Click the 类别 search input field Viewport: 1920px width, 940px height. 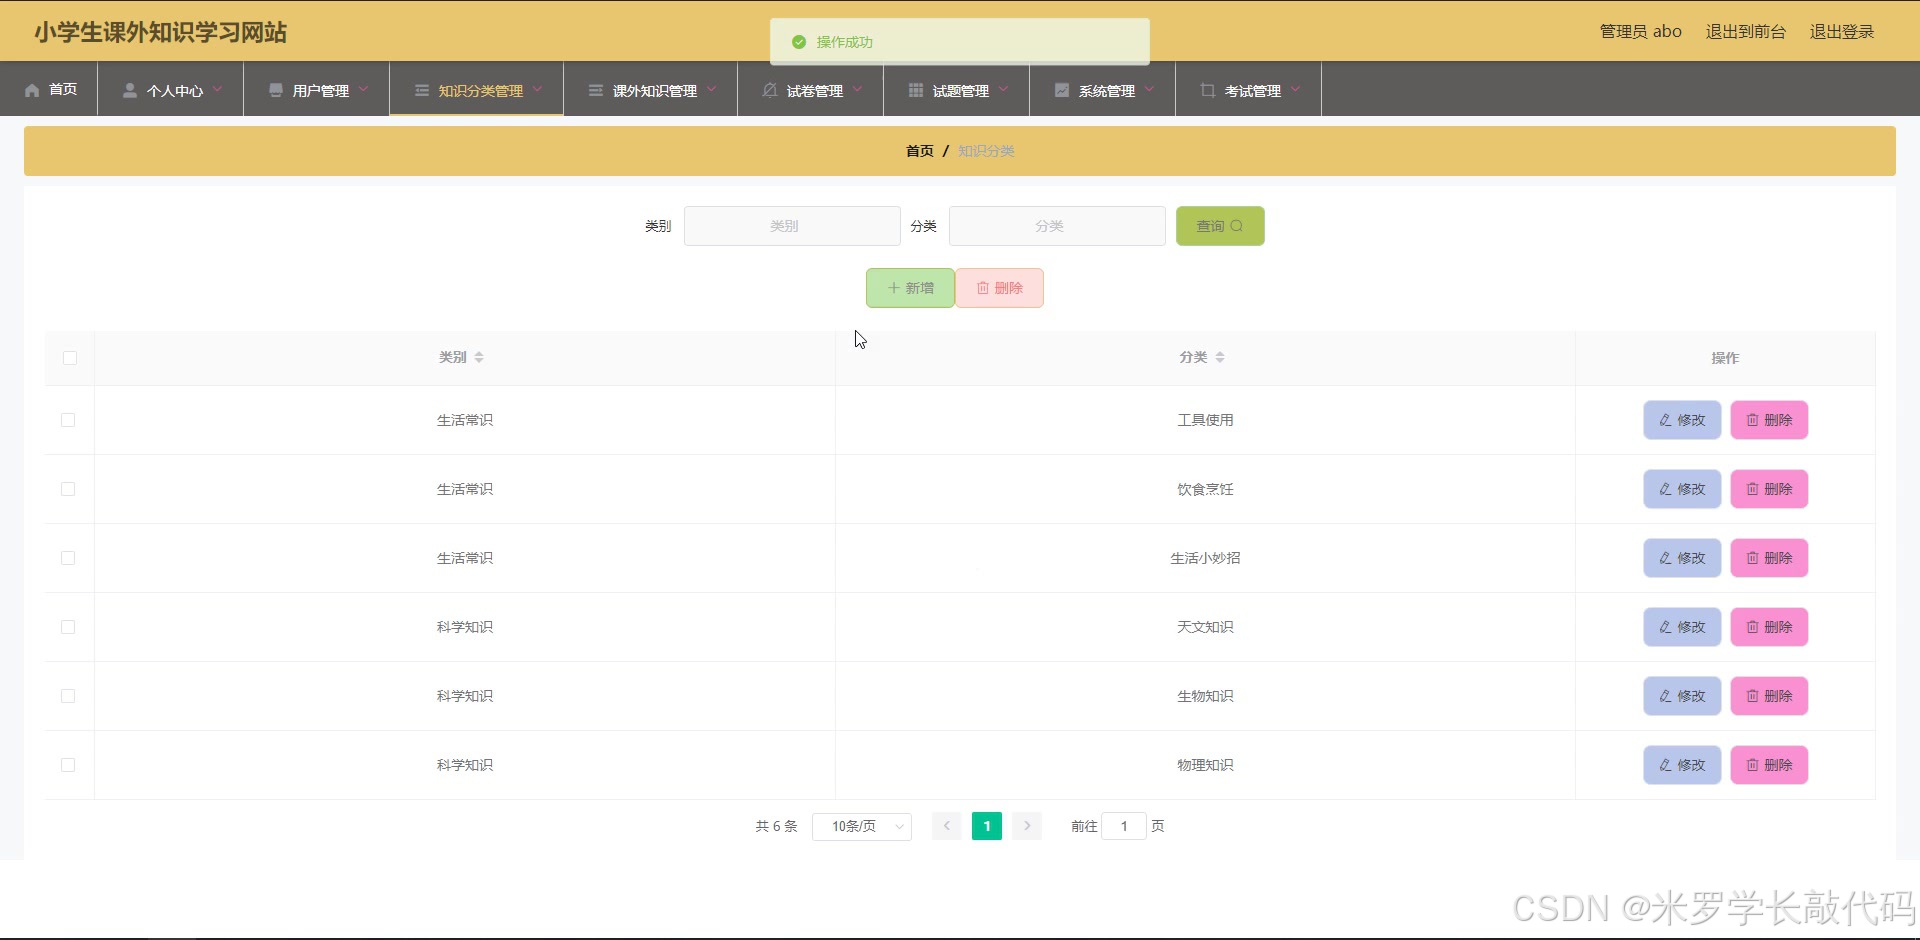point(792,226)
